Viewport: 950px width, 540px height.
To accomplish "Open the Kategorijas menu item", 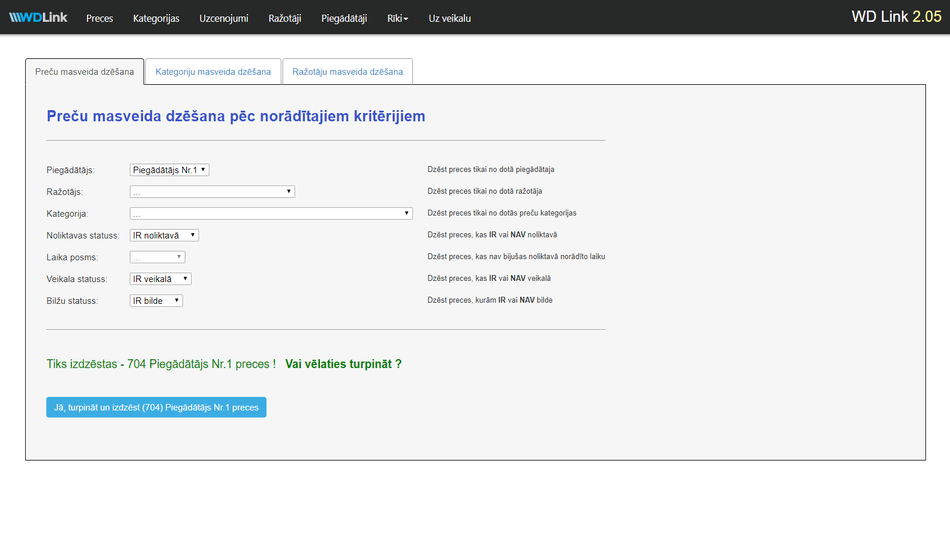I will click(x=156, y=18).
